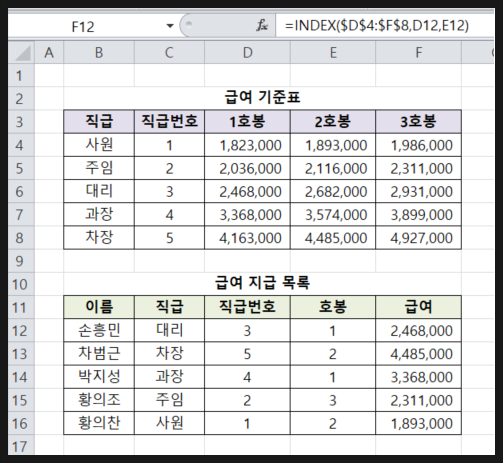Select row 17 header

21,445
